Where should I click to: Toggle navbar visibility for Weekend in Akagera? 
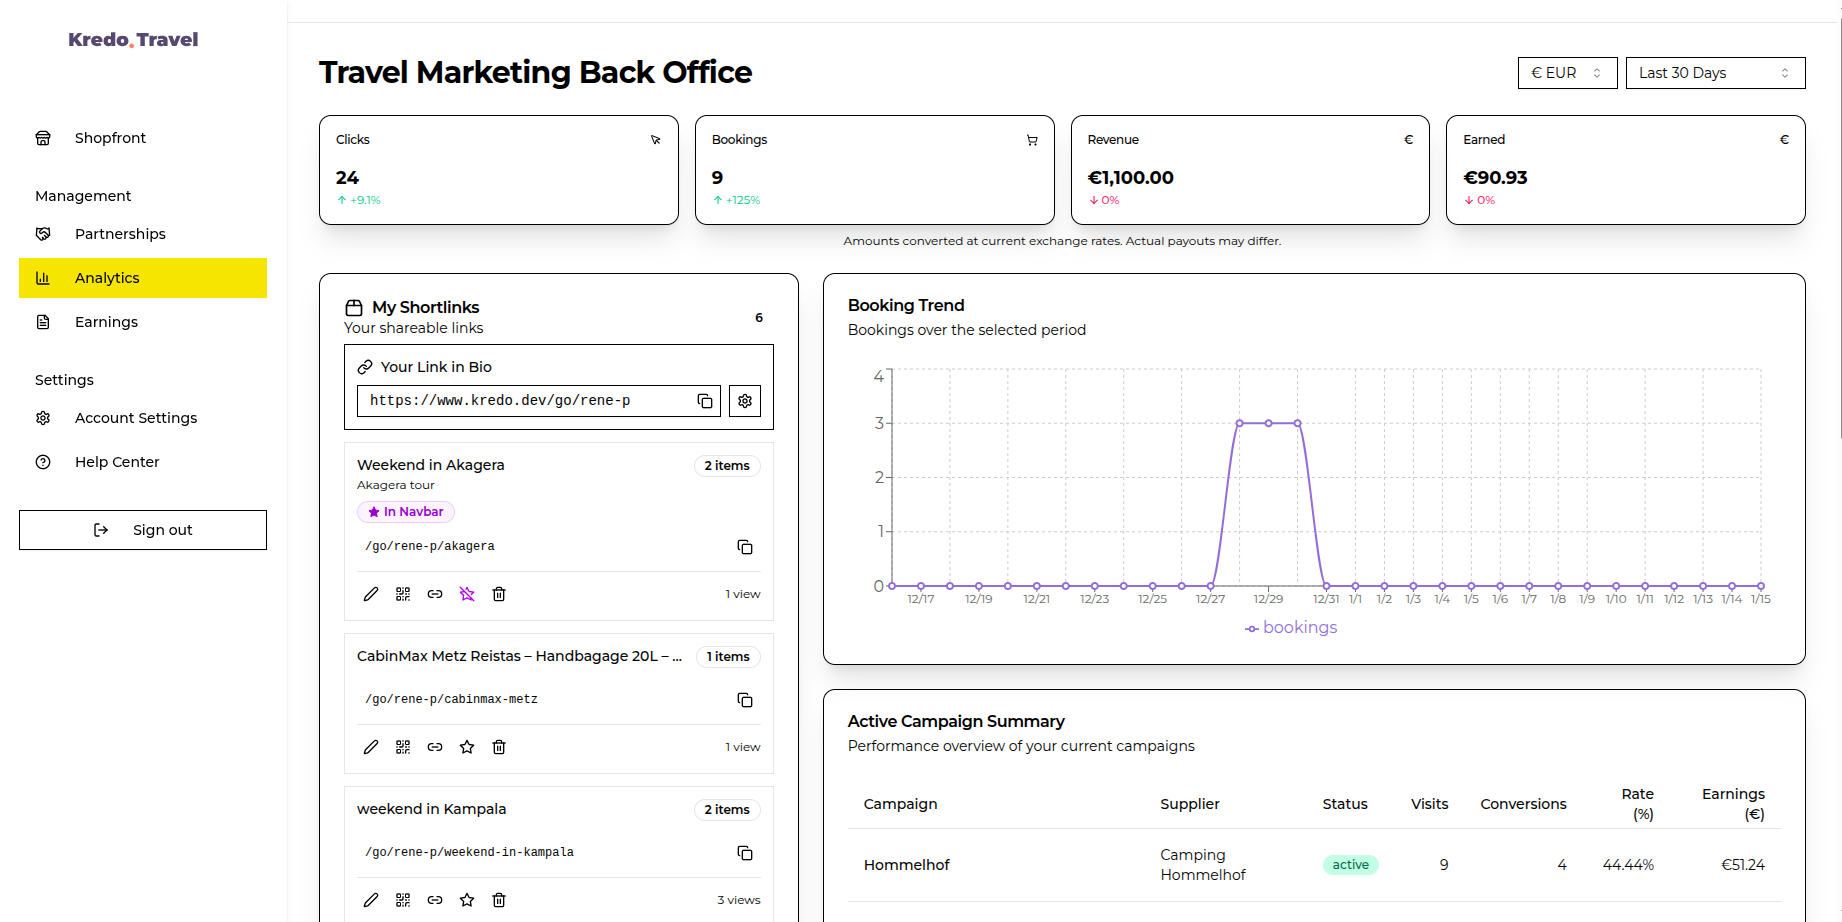(467, 594)
